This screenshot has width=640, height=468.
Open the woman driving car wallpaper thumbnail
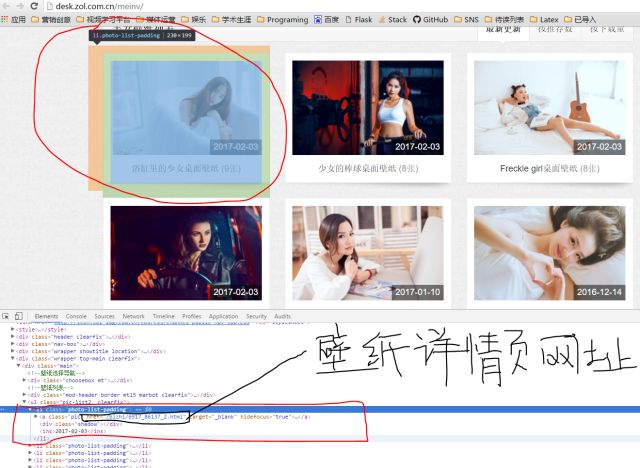click(x=186, y=253)
